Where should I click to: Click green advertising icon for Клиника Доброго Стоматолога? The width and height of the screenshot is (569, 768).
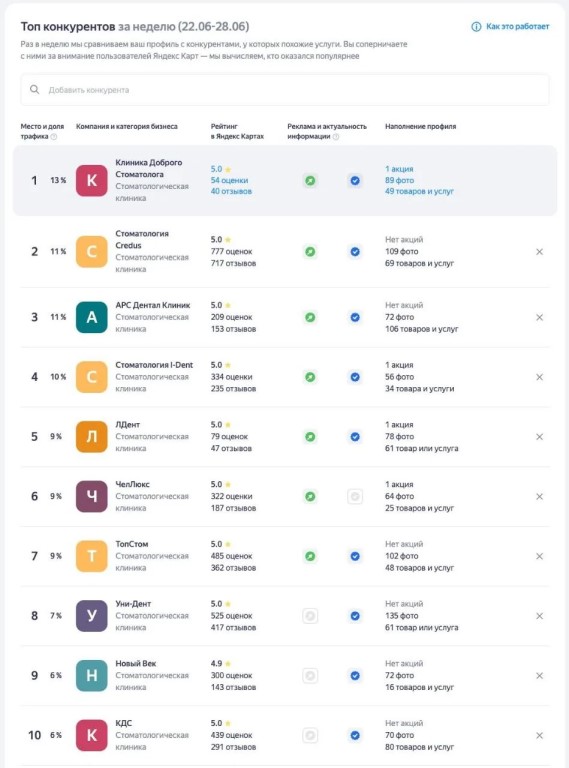tap(310, 181)
